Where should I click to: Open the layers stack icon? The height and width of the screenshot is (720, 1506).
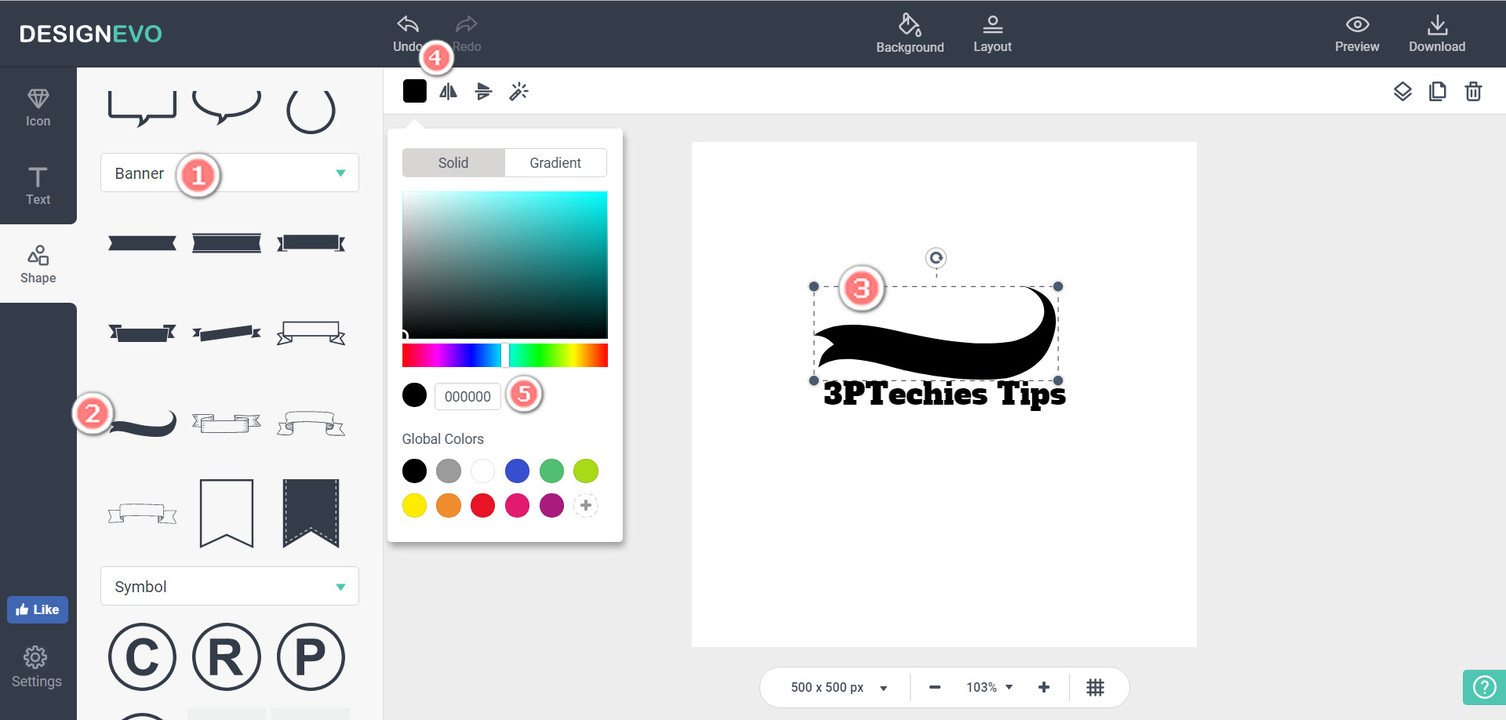(x=1402, y=92)
